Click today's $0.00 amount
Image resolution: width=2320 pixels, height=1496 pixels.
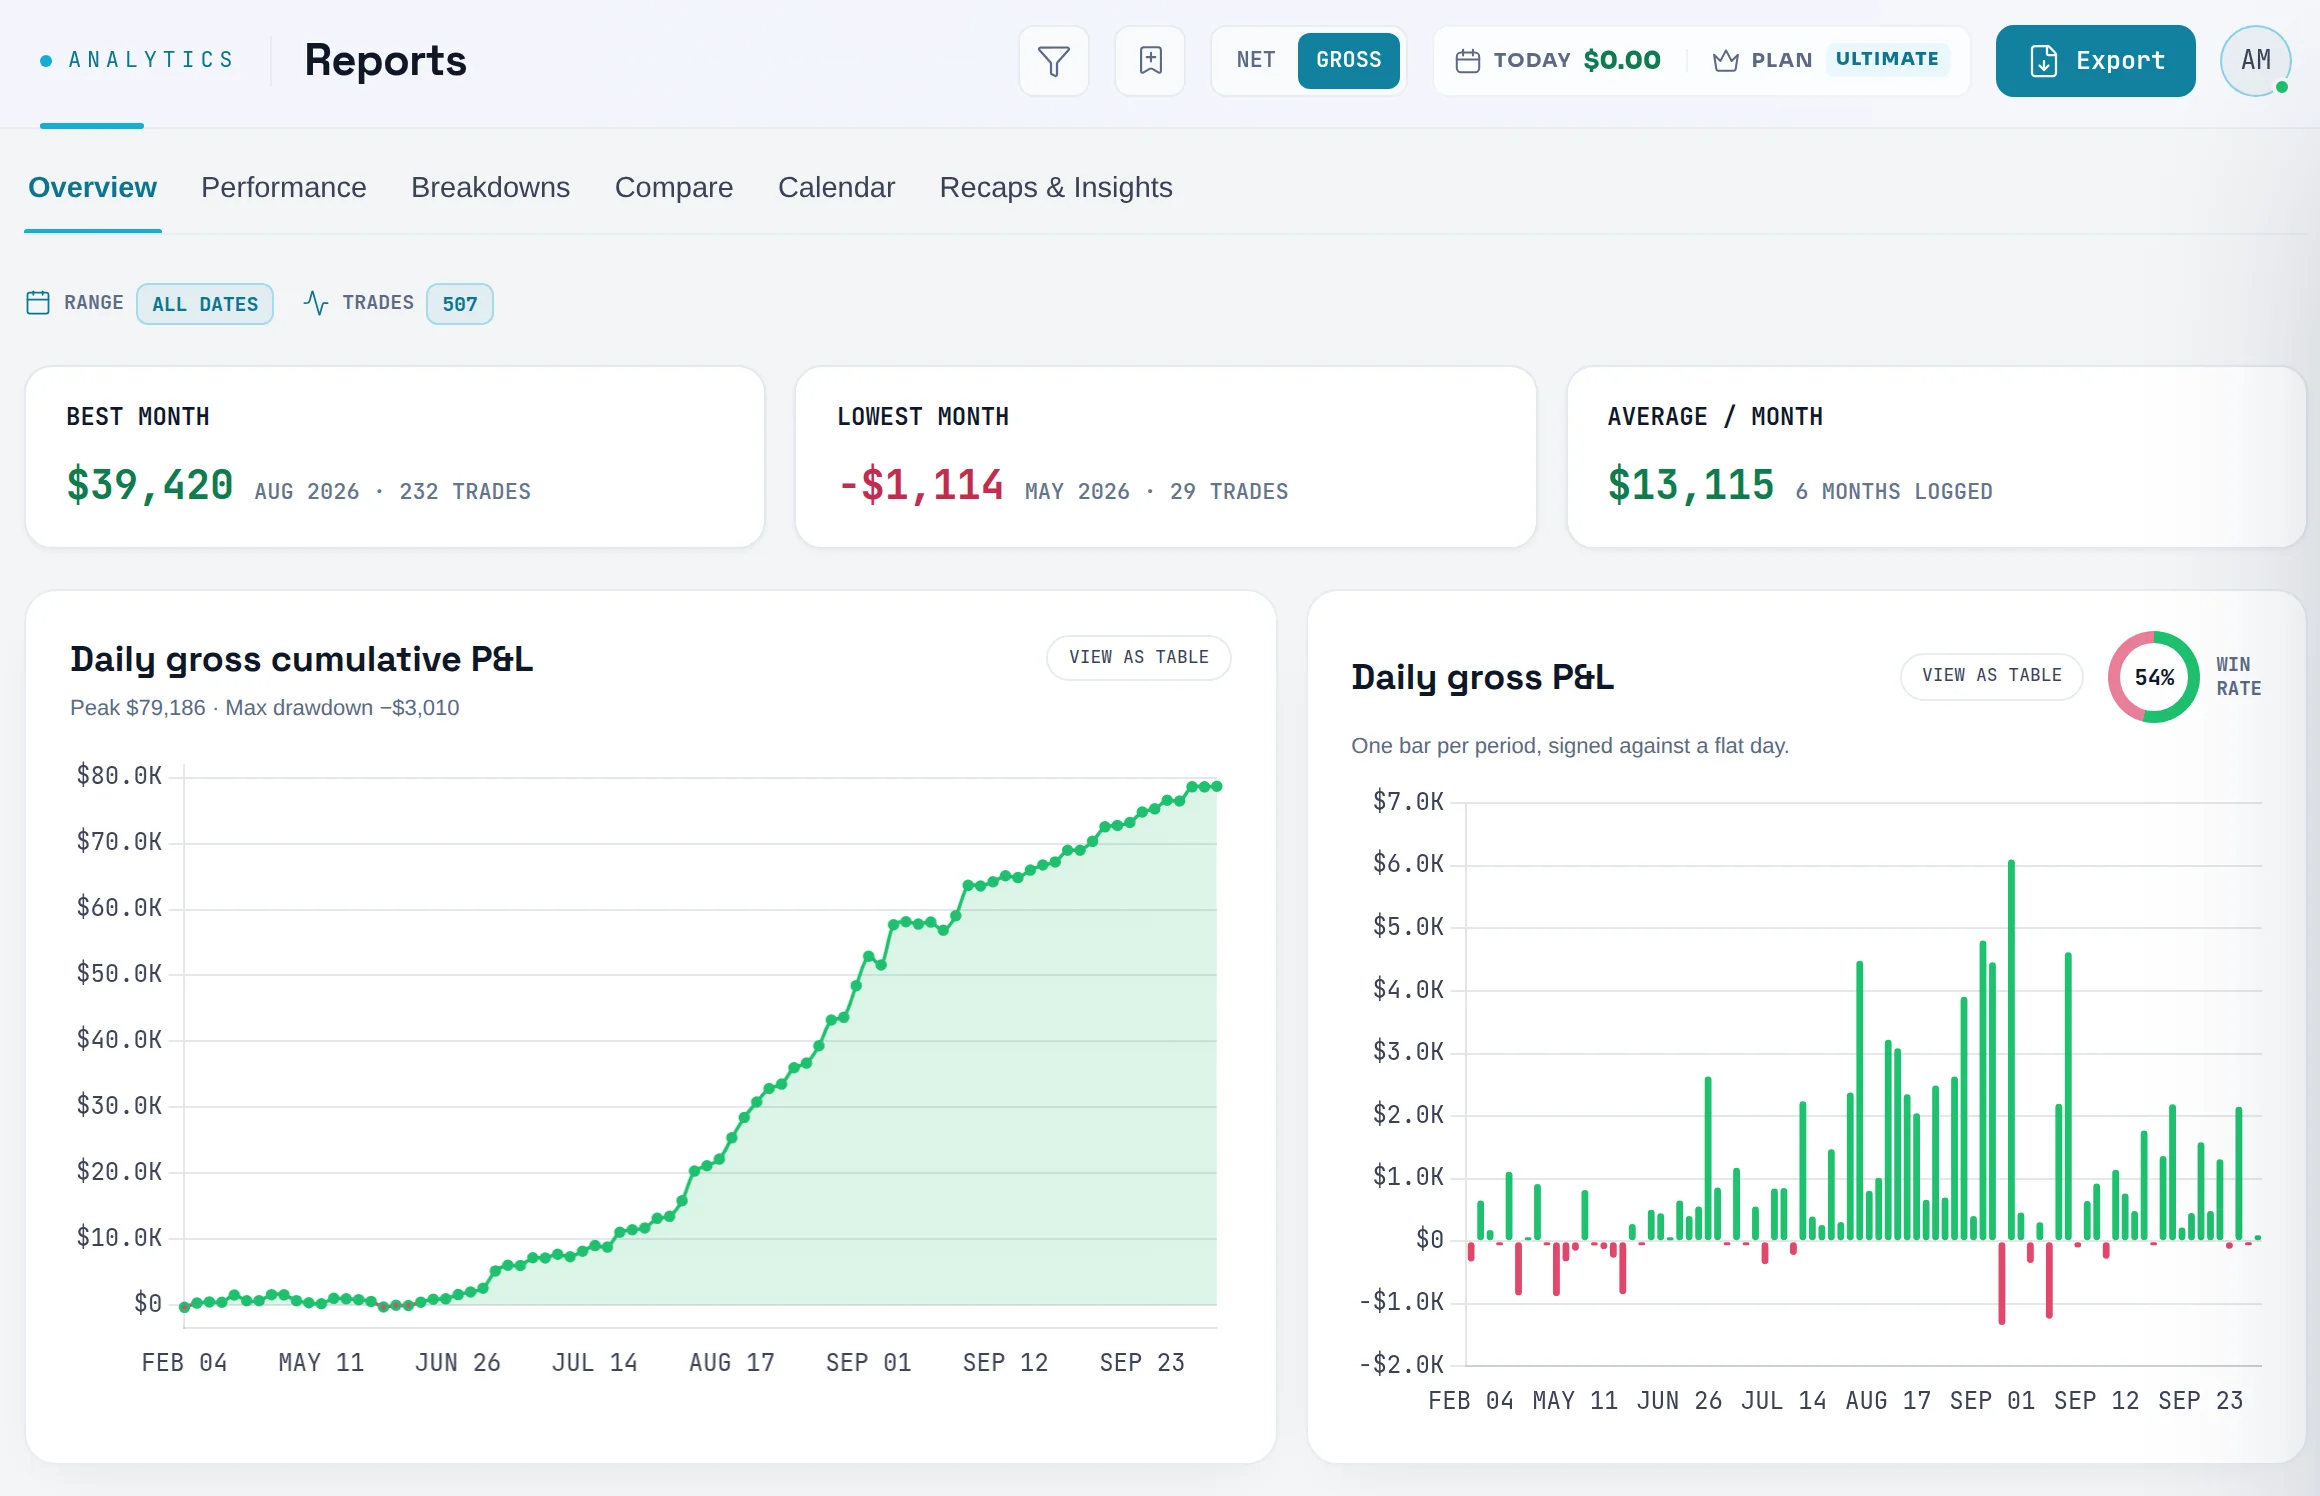(x=1622, y=61)
